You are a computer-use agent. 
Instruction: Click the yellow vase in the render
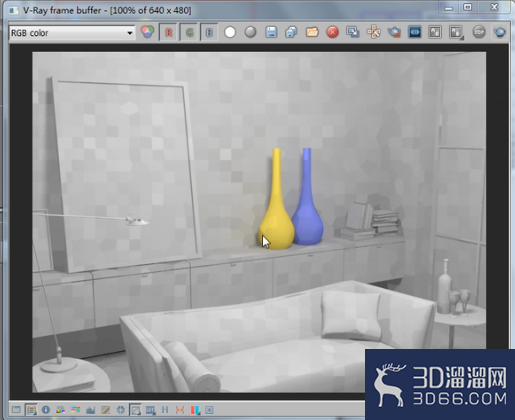[x=277, y=213]
